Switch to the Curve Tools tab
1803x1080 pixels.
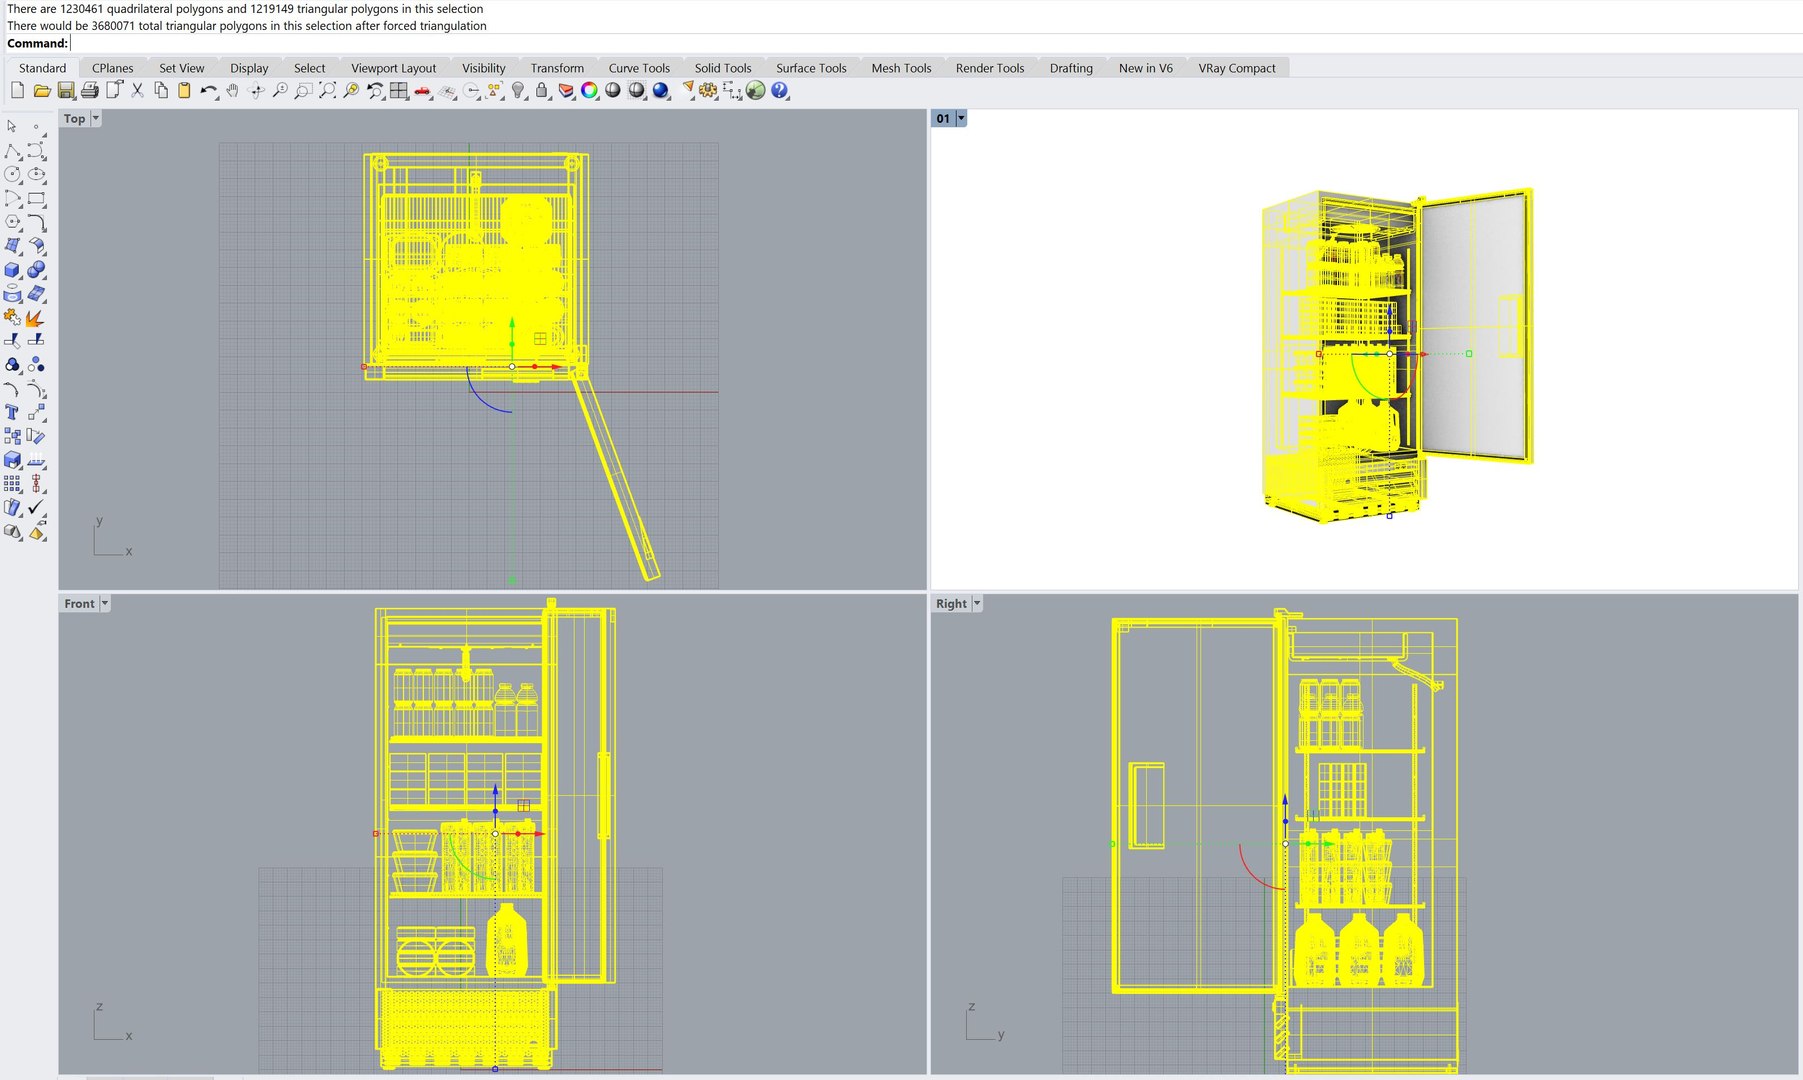(639, 68)
